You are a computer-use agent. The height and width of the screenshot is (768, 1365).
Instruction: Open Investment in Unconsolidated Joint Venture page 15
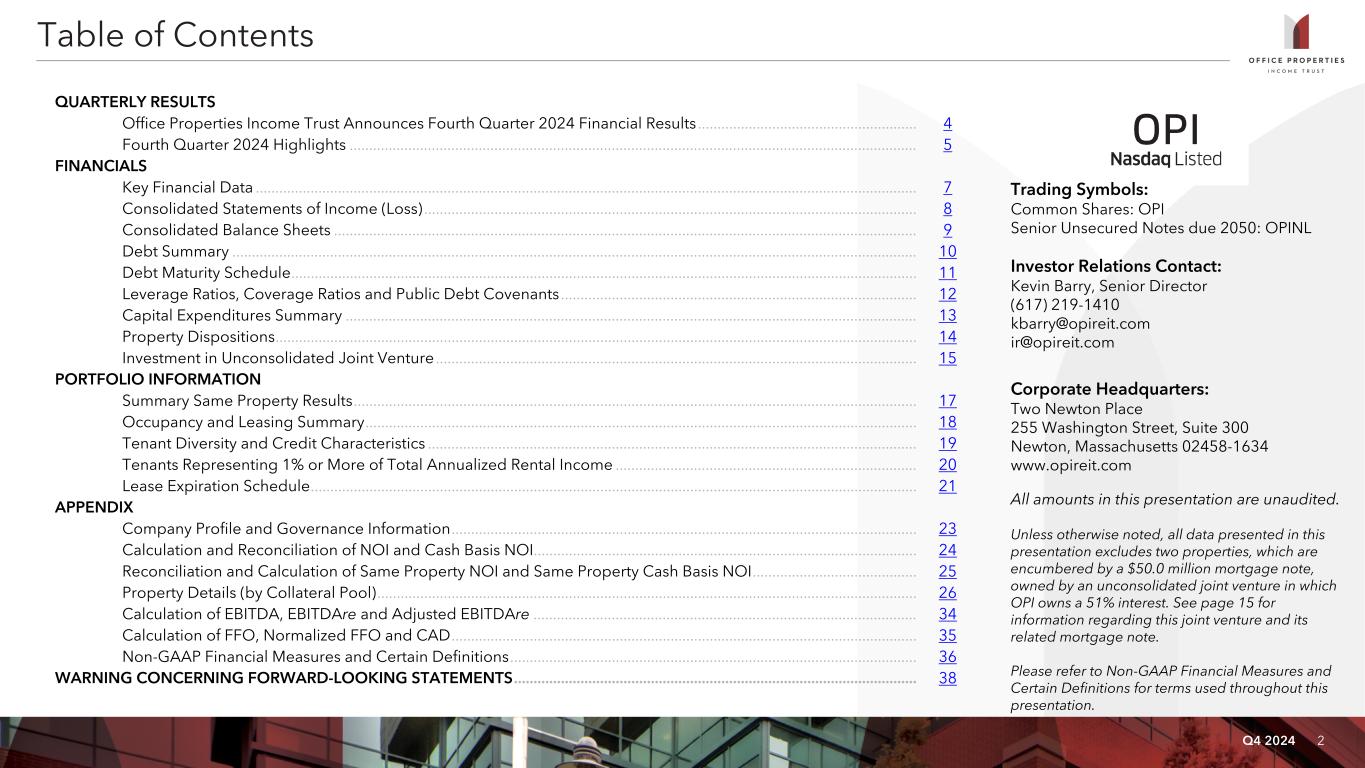(x=947, y=358)
